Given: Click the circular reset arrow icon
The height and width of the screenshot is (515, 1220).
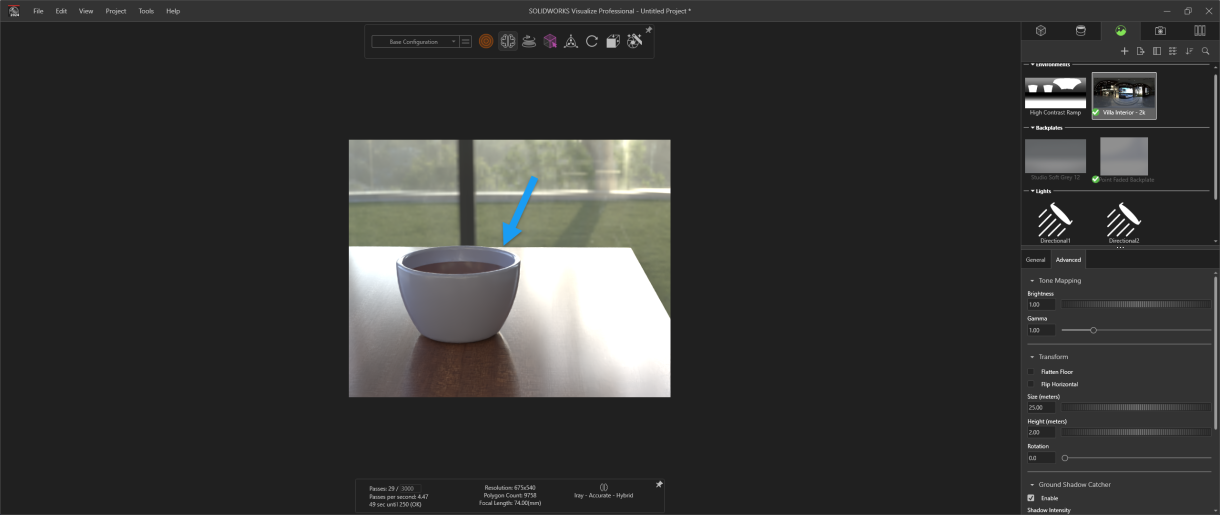Looking at the screenshot, I should [x=592, y=42].
